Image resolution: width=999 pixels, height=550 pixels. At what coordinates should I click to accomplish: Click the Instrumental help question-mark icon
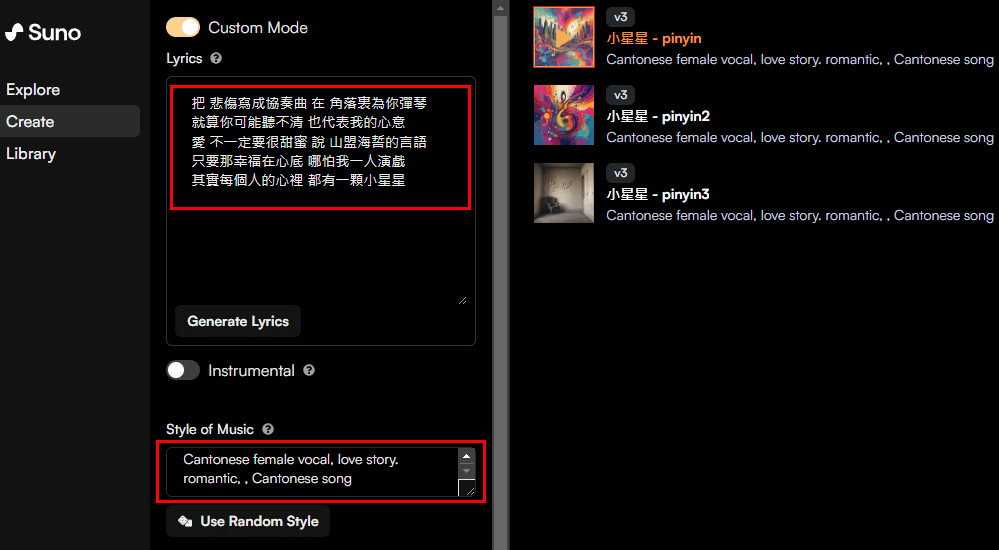[x=309, y=370]
